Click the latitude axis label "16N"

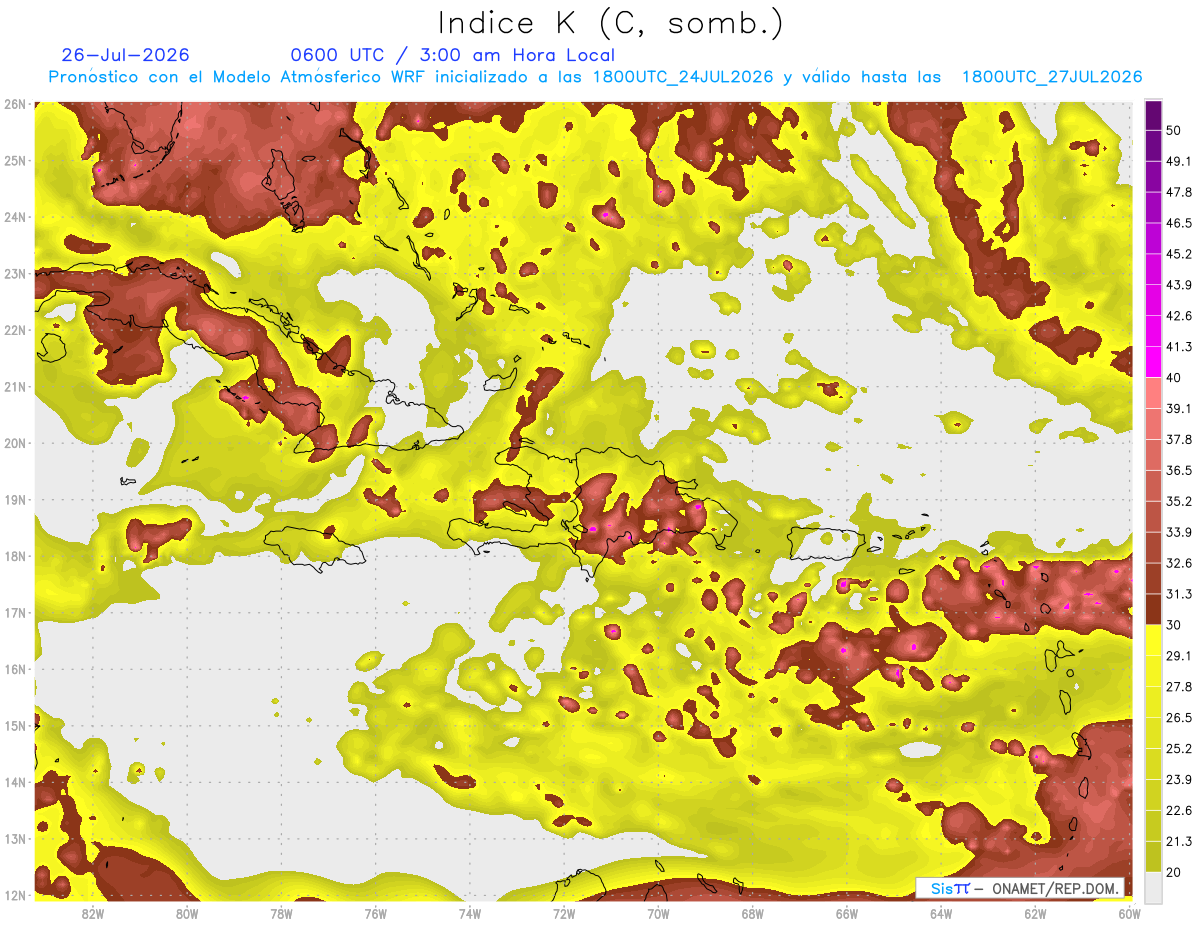(15, 669)
